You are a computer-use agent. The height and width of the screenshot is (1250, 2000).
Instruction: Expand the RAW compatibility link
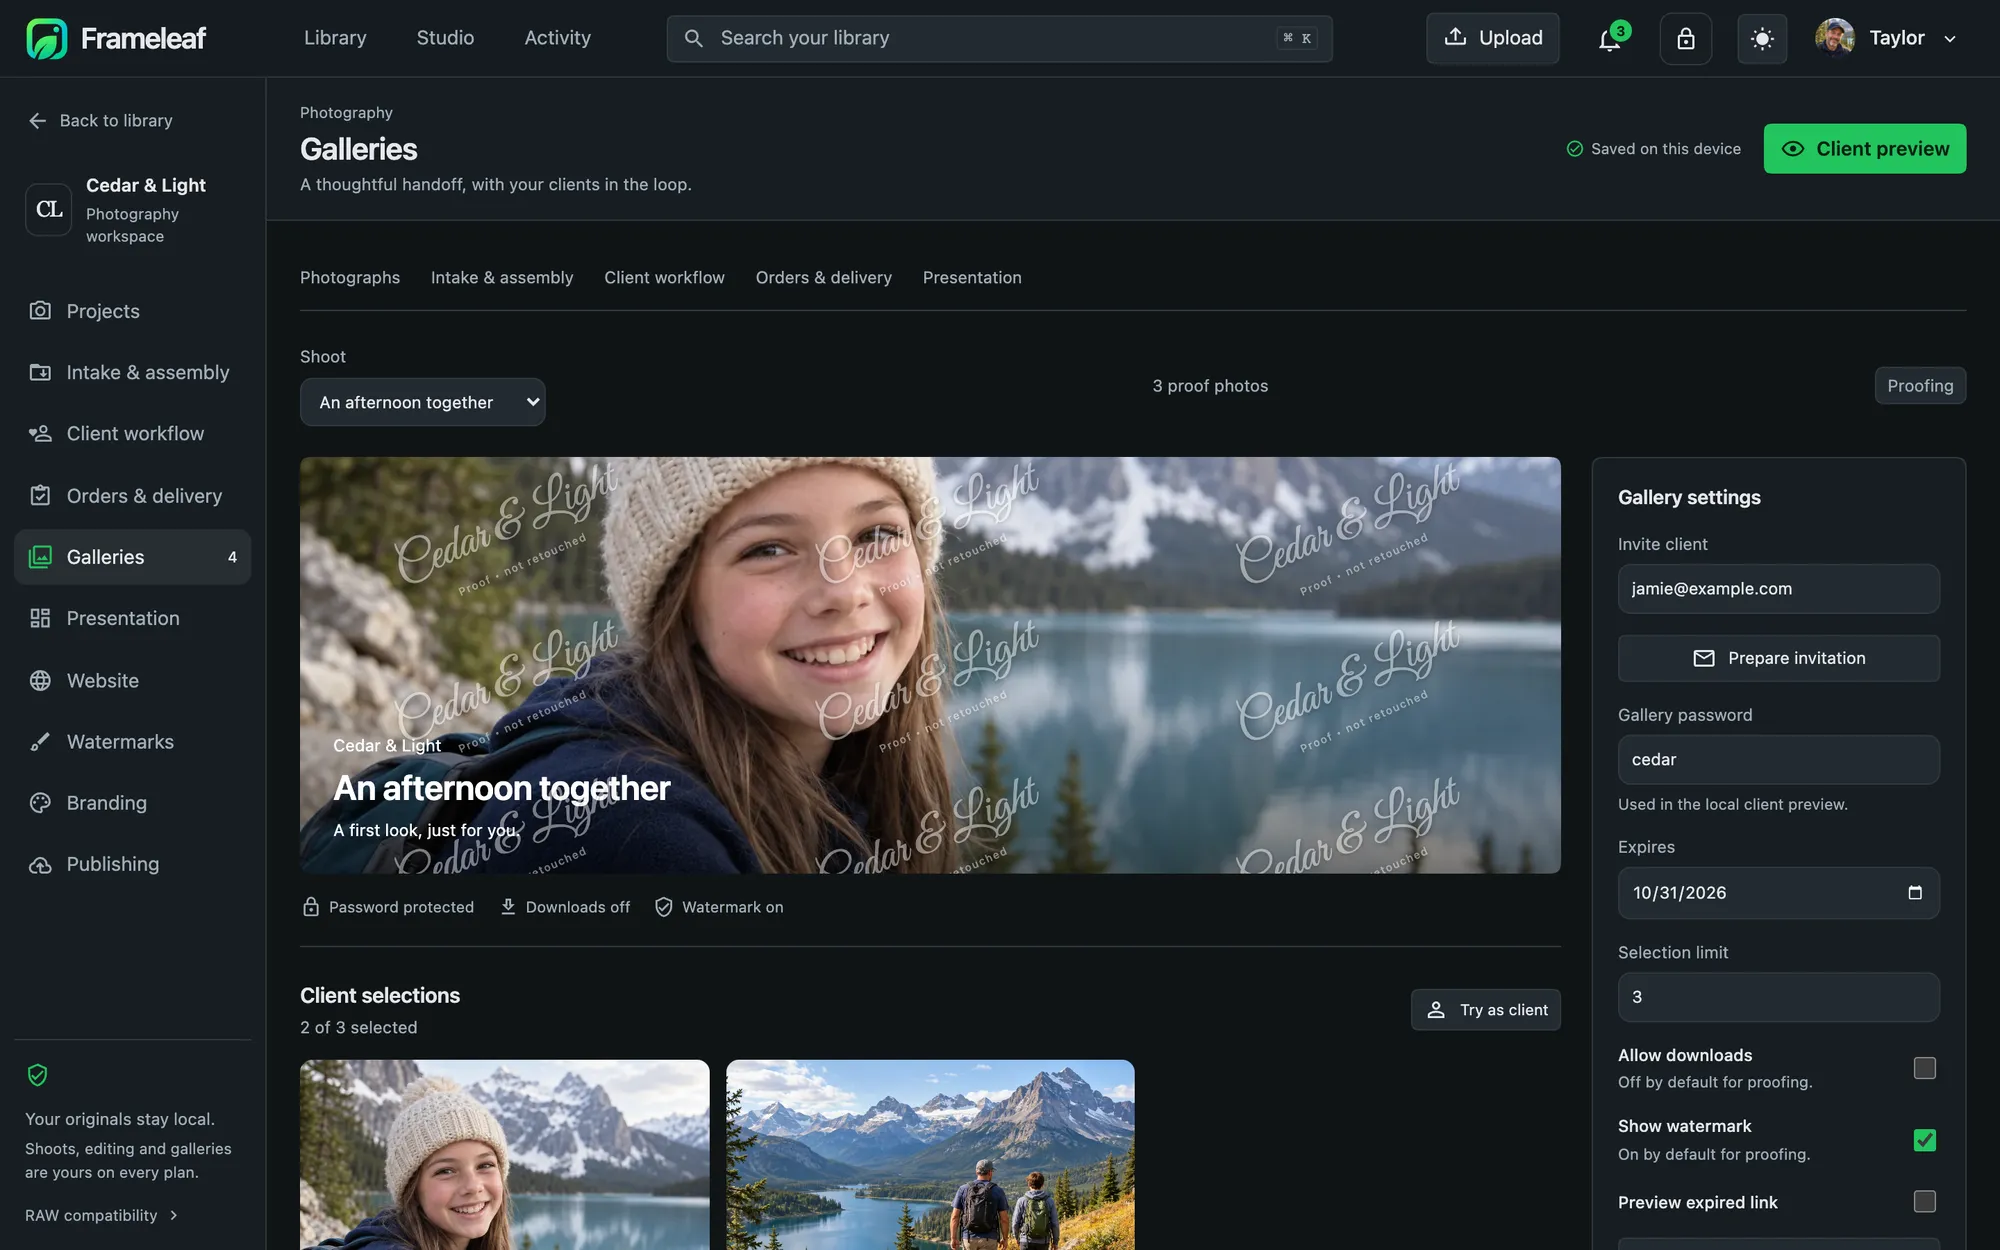pyautogui.click(x=101, y=1215)
